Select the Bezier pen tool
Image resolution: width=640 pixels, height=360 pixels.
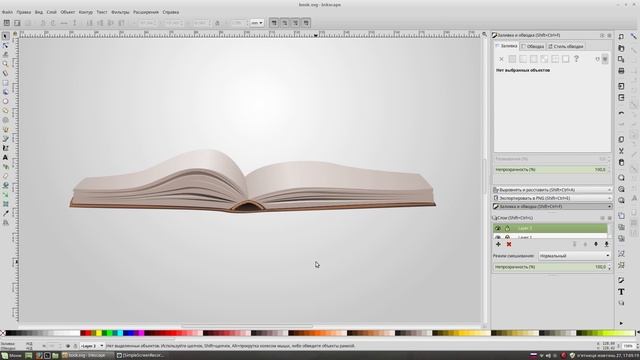coord(5,139)
